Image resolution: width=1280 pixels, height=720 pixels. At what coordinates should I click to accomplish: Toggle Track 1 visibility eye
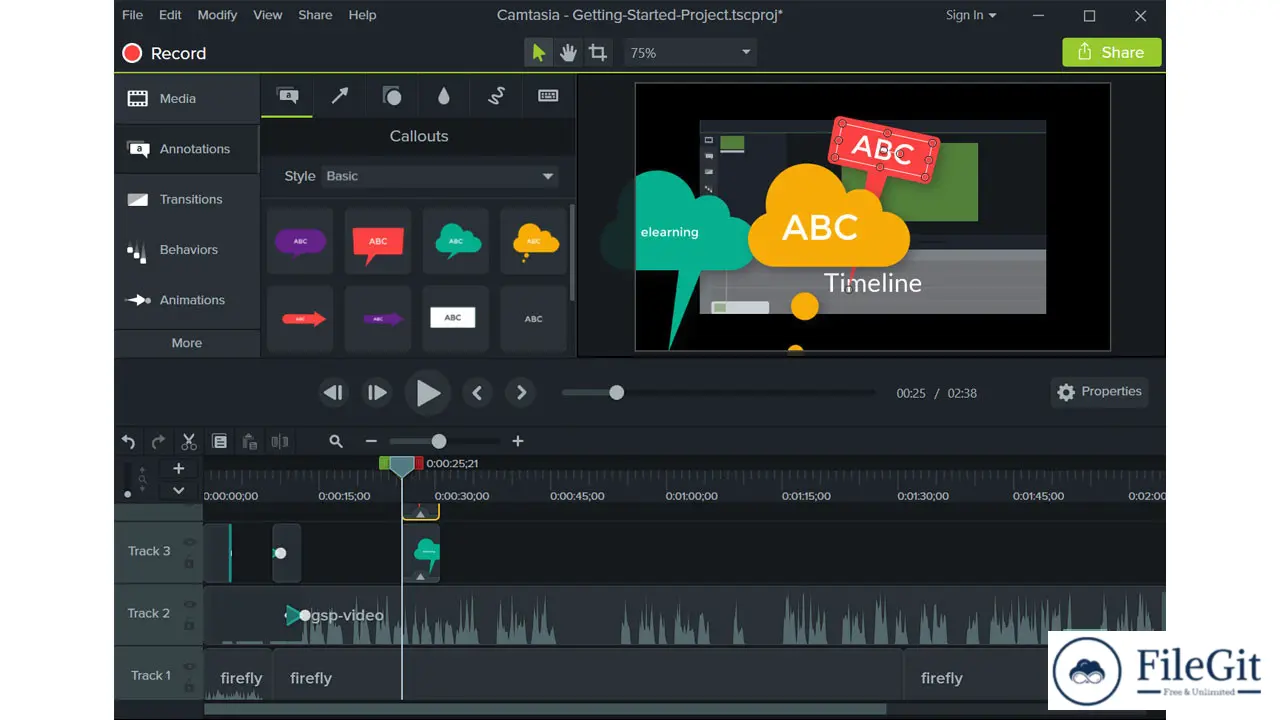click(189, 667)
